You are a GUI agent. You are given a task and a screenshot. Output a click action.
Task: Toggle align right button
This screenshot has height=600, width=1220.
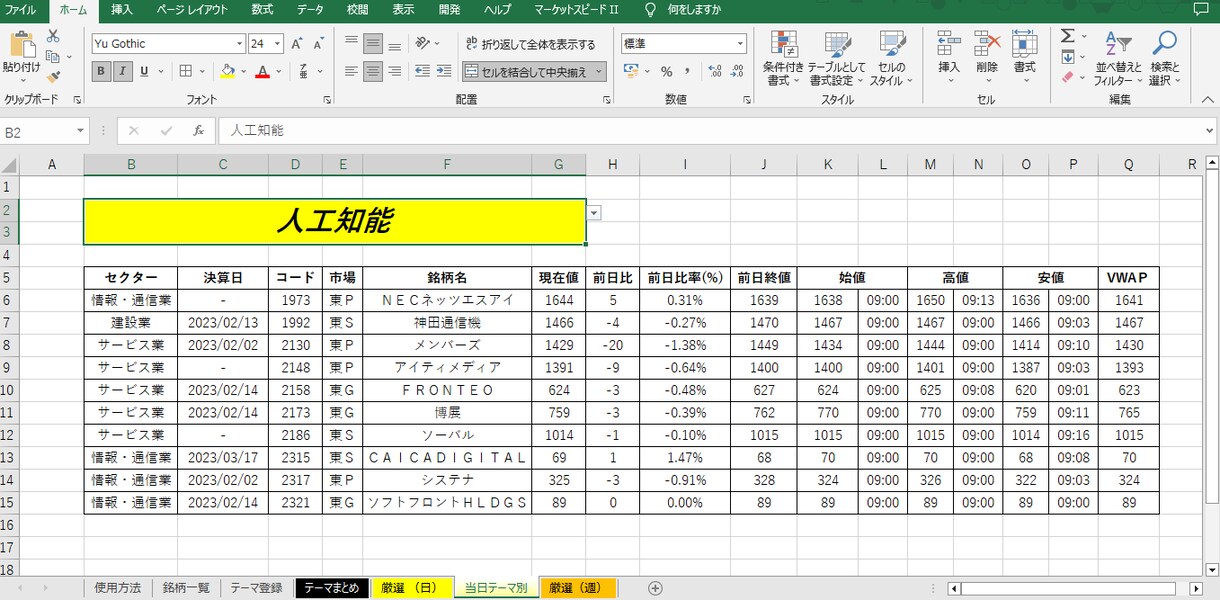[x=395, y=71]
